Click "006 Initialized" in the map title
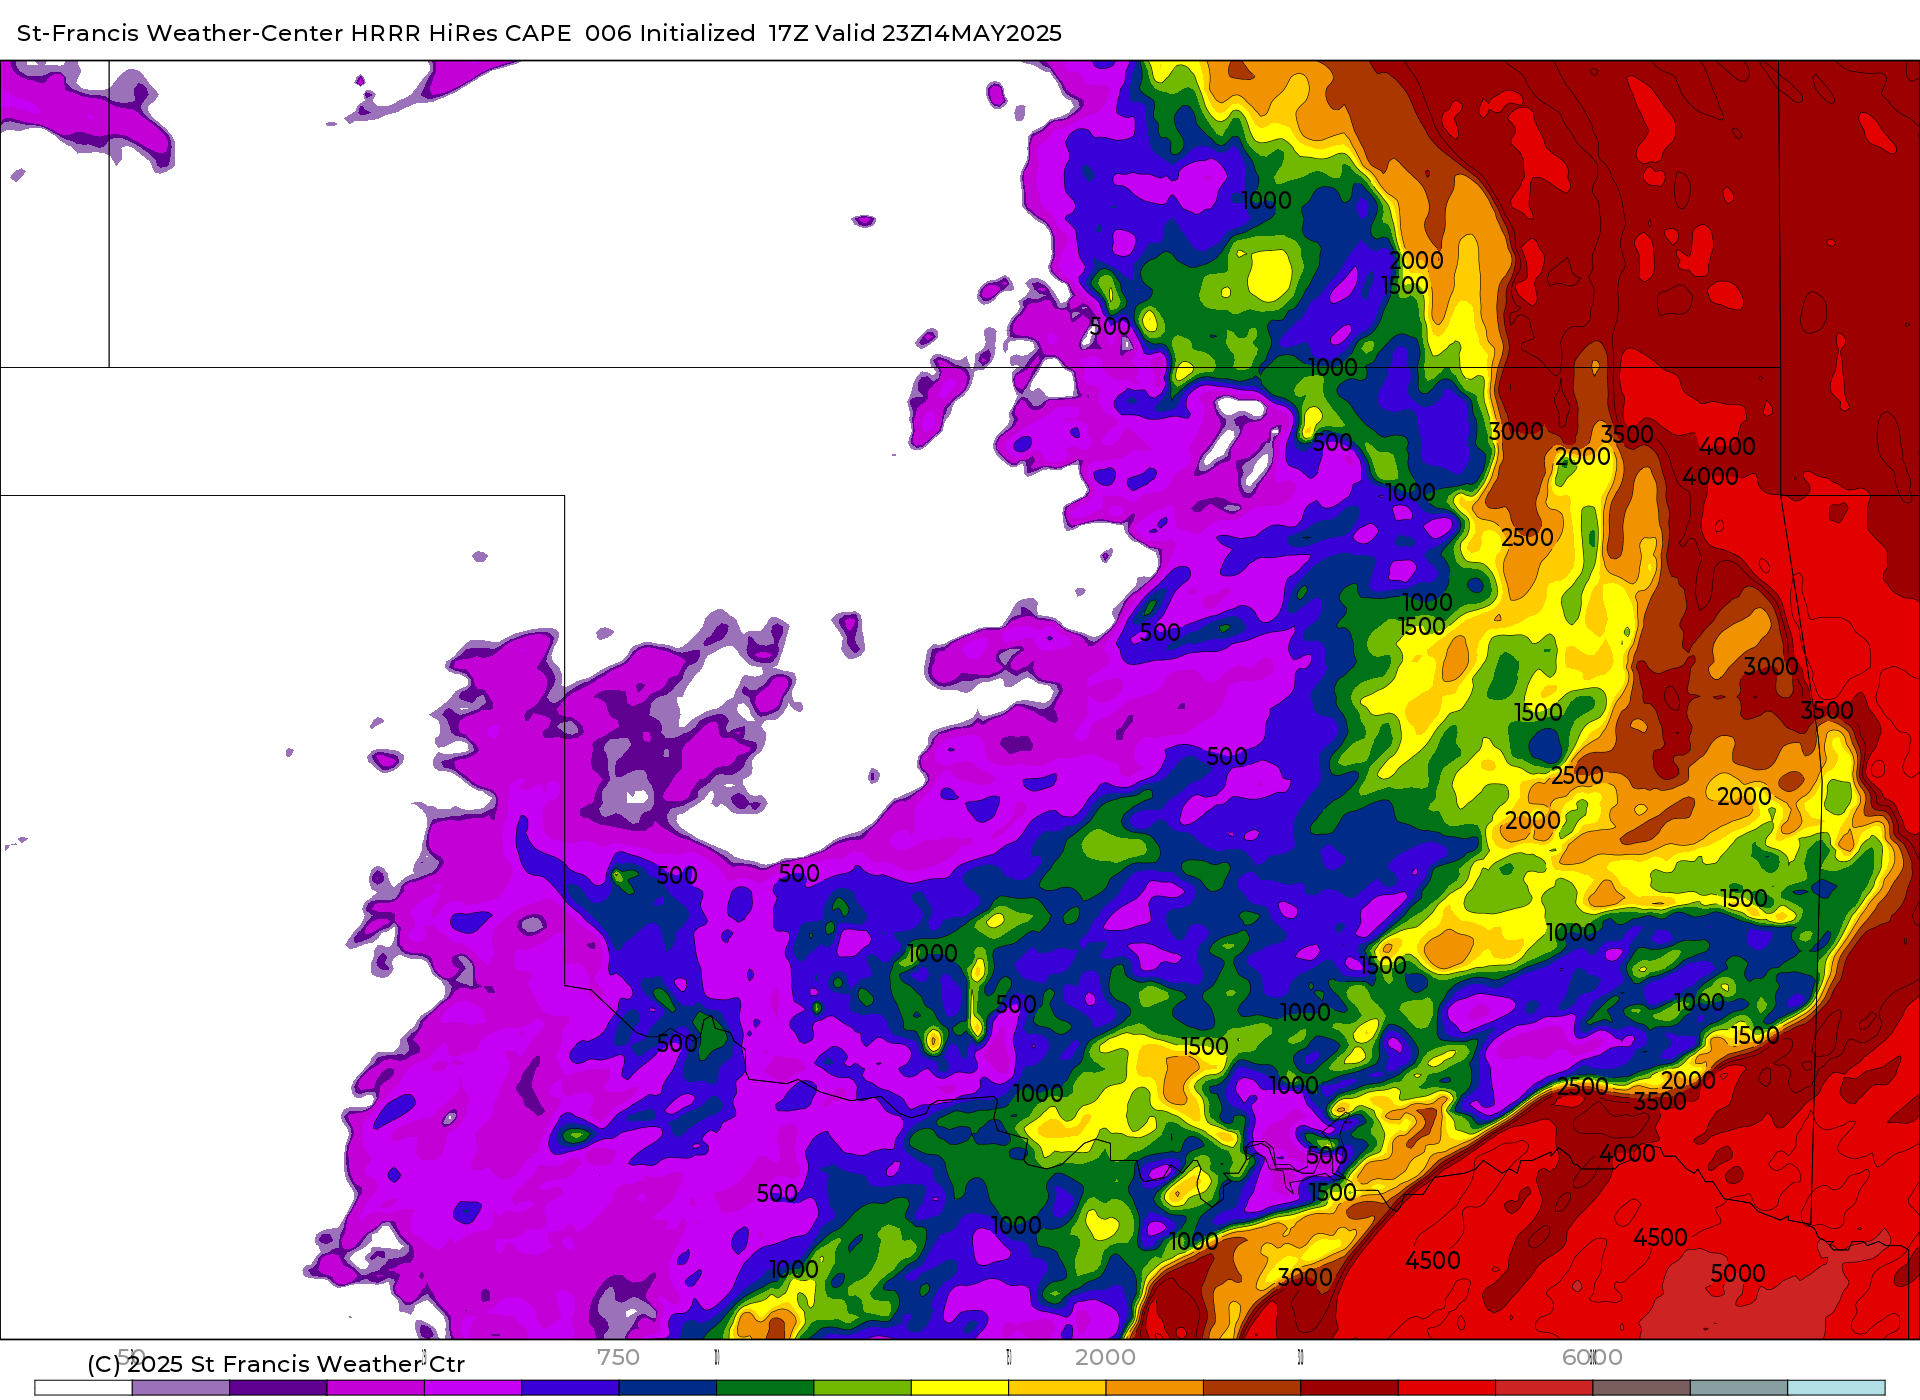The width and height of the screenshot is (1920, 1400). 670,33
